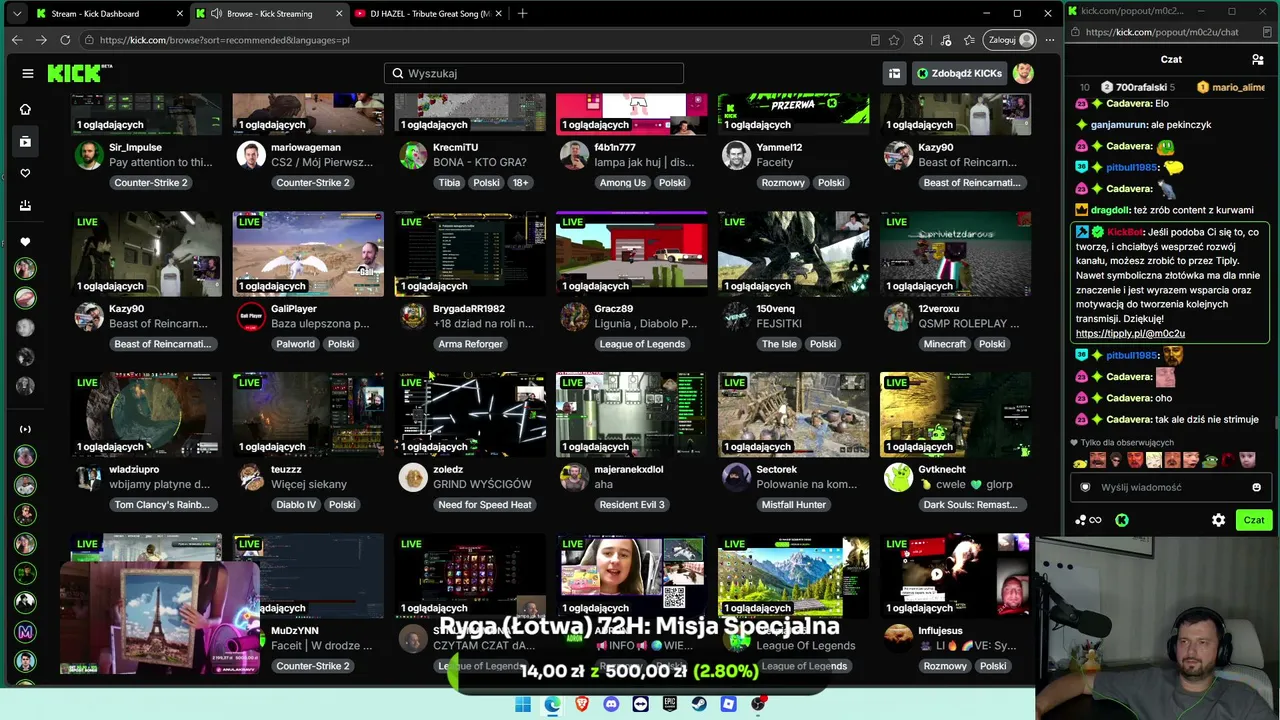Image resolution: width=1280 pixels, height=720 pixels.
Task: Click the filled heart icon in sidebar
Action: coord(26,241)
